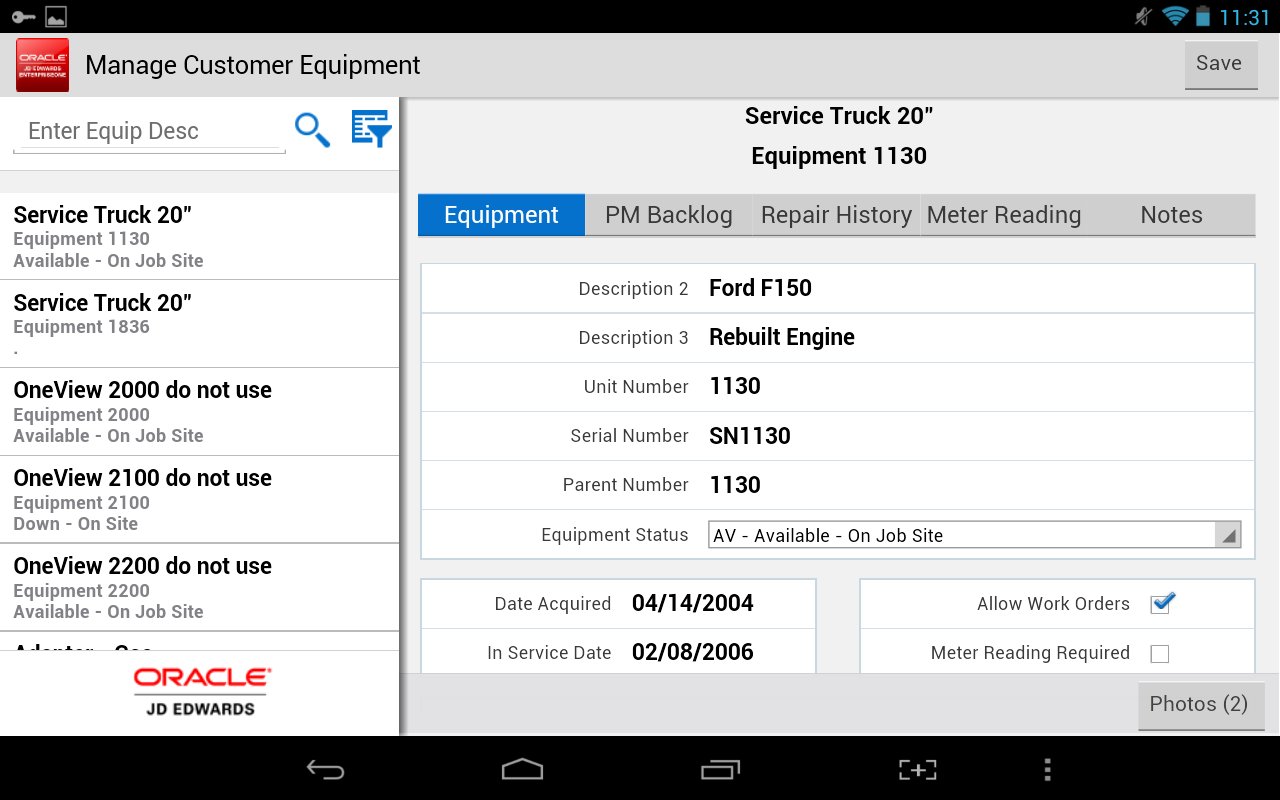Tap the picture notification icon
1280x800 pixels.
coord(56,17)
